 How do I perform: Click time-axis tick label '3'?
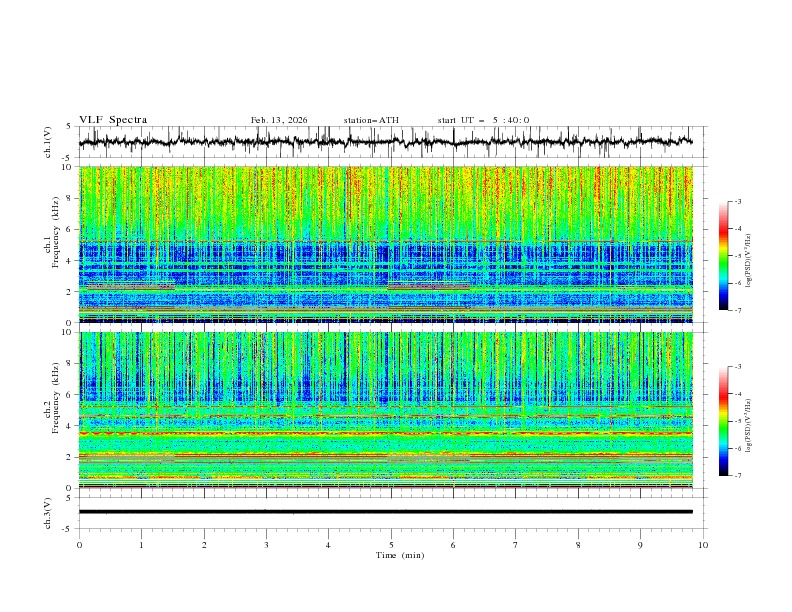click(266, 545)
